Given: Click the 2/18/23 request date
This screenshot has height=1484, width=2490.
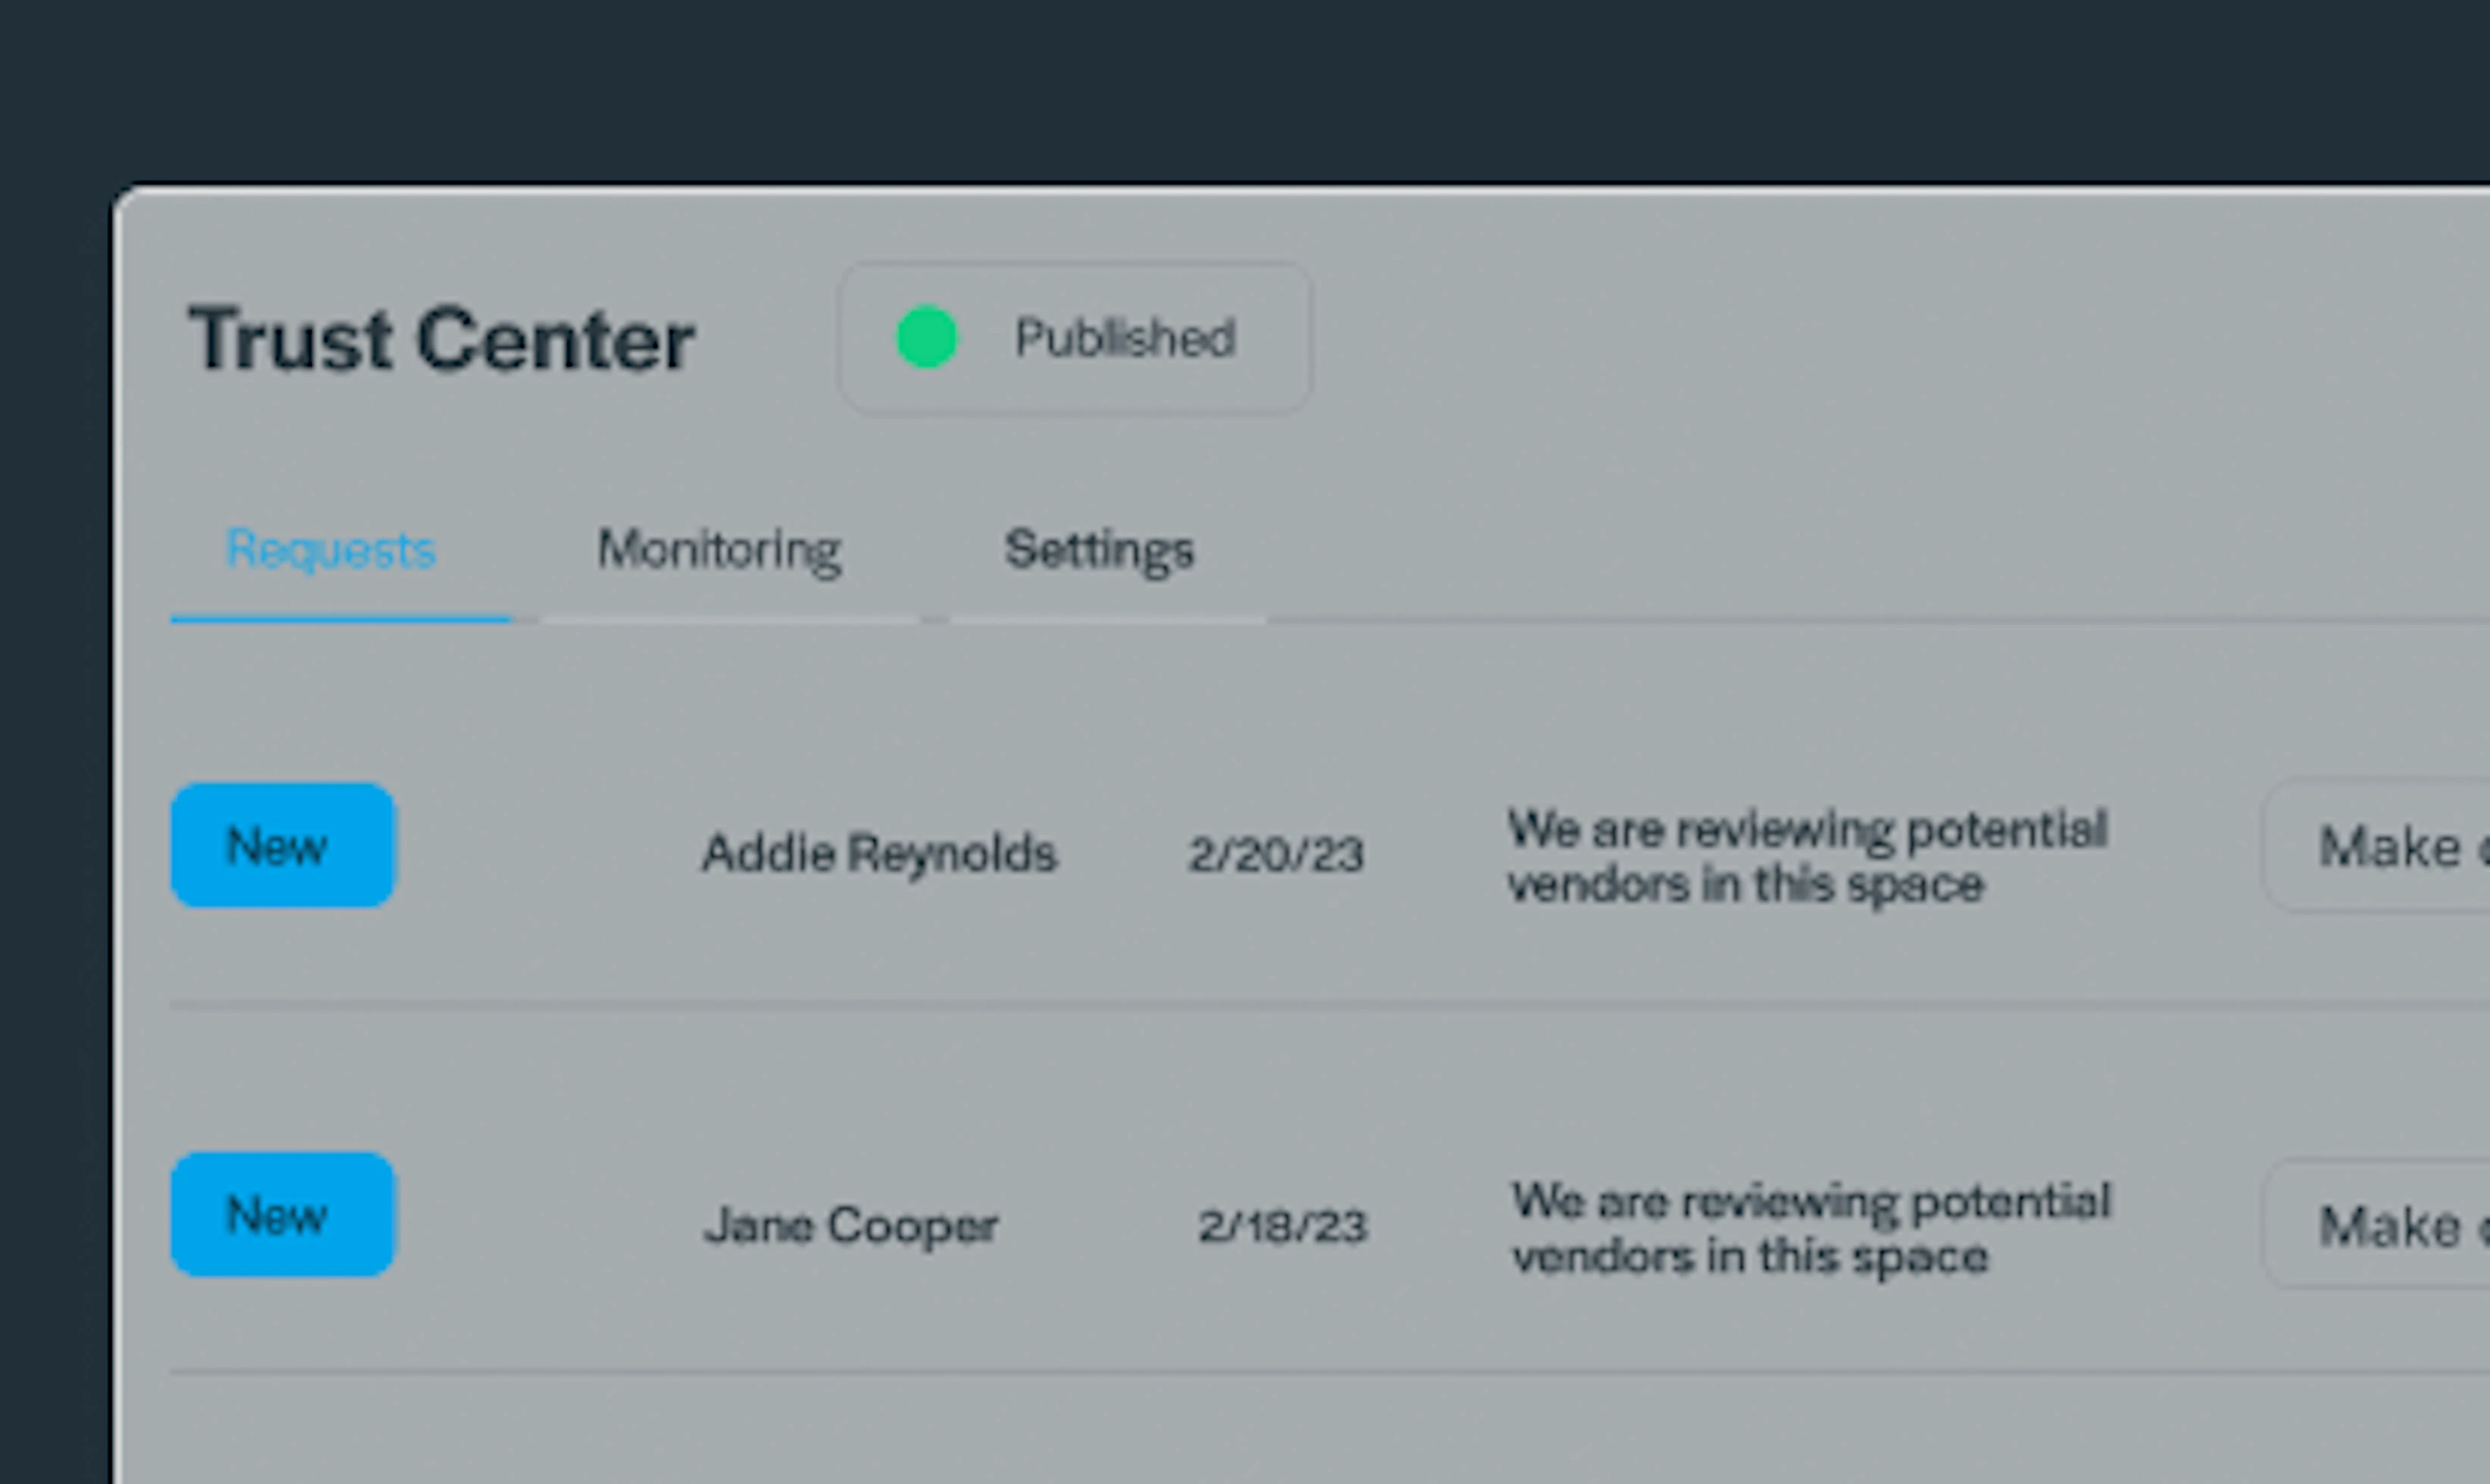Looking at the screenshot, I should (1282, 1226).
